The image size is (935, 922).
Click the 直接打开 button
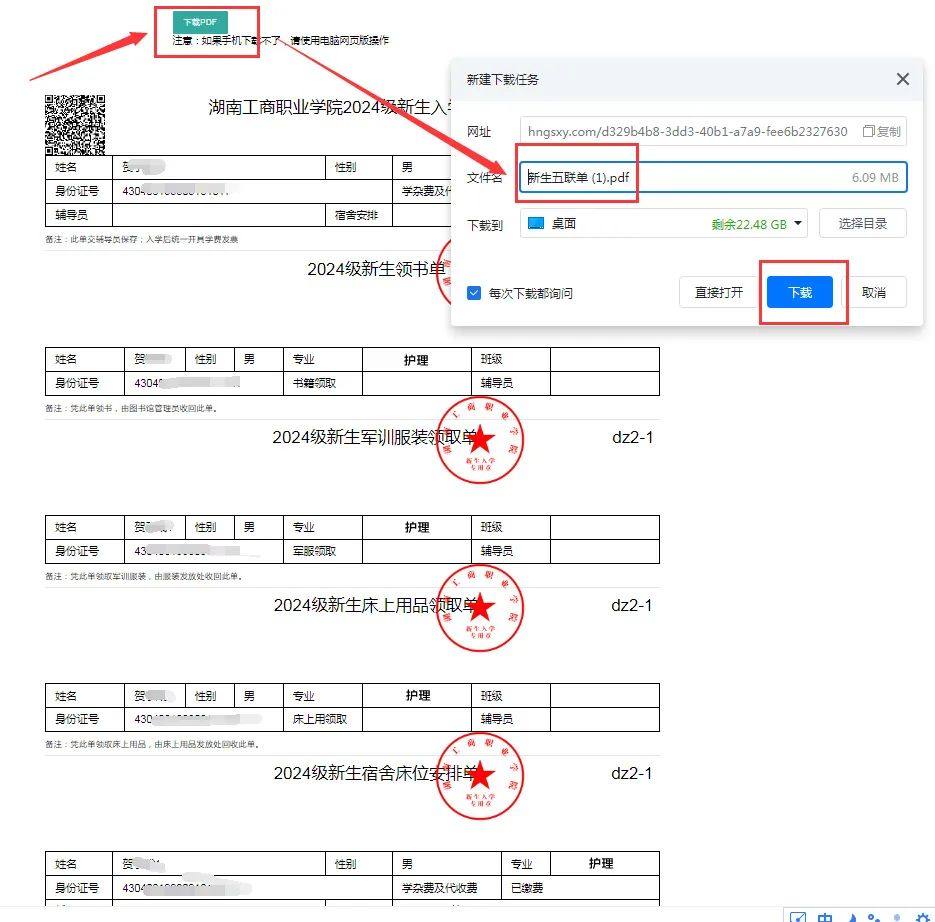[x=718, y=292]
